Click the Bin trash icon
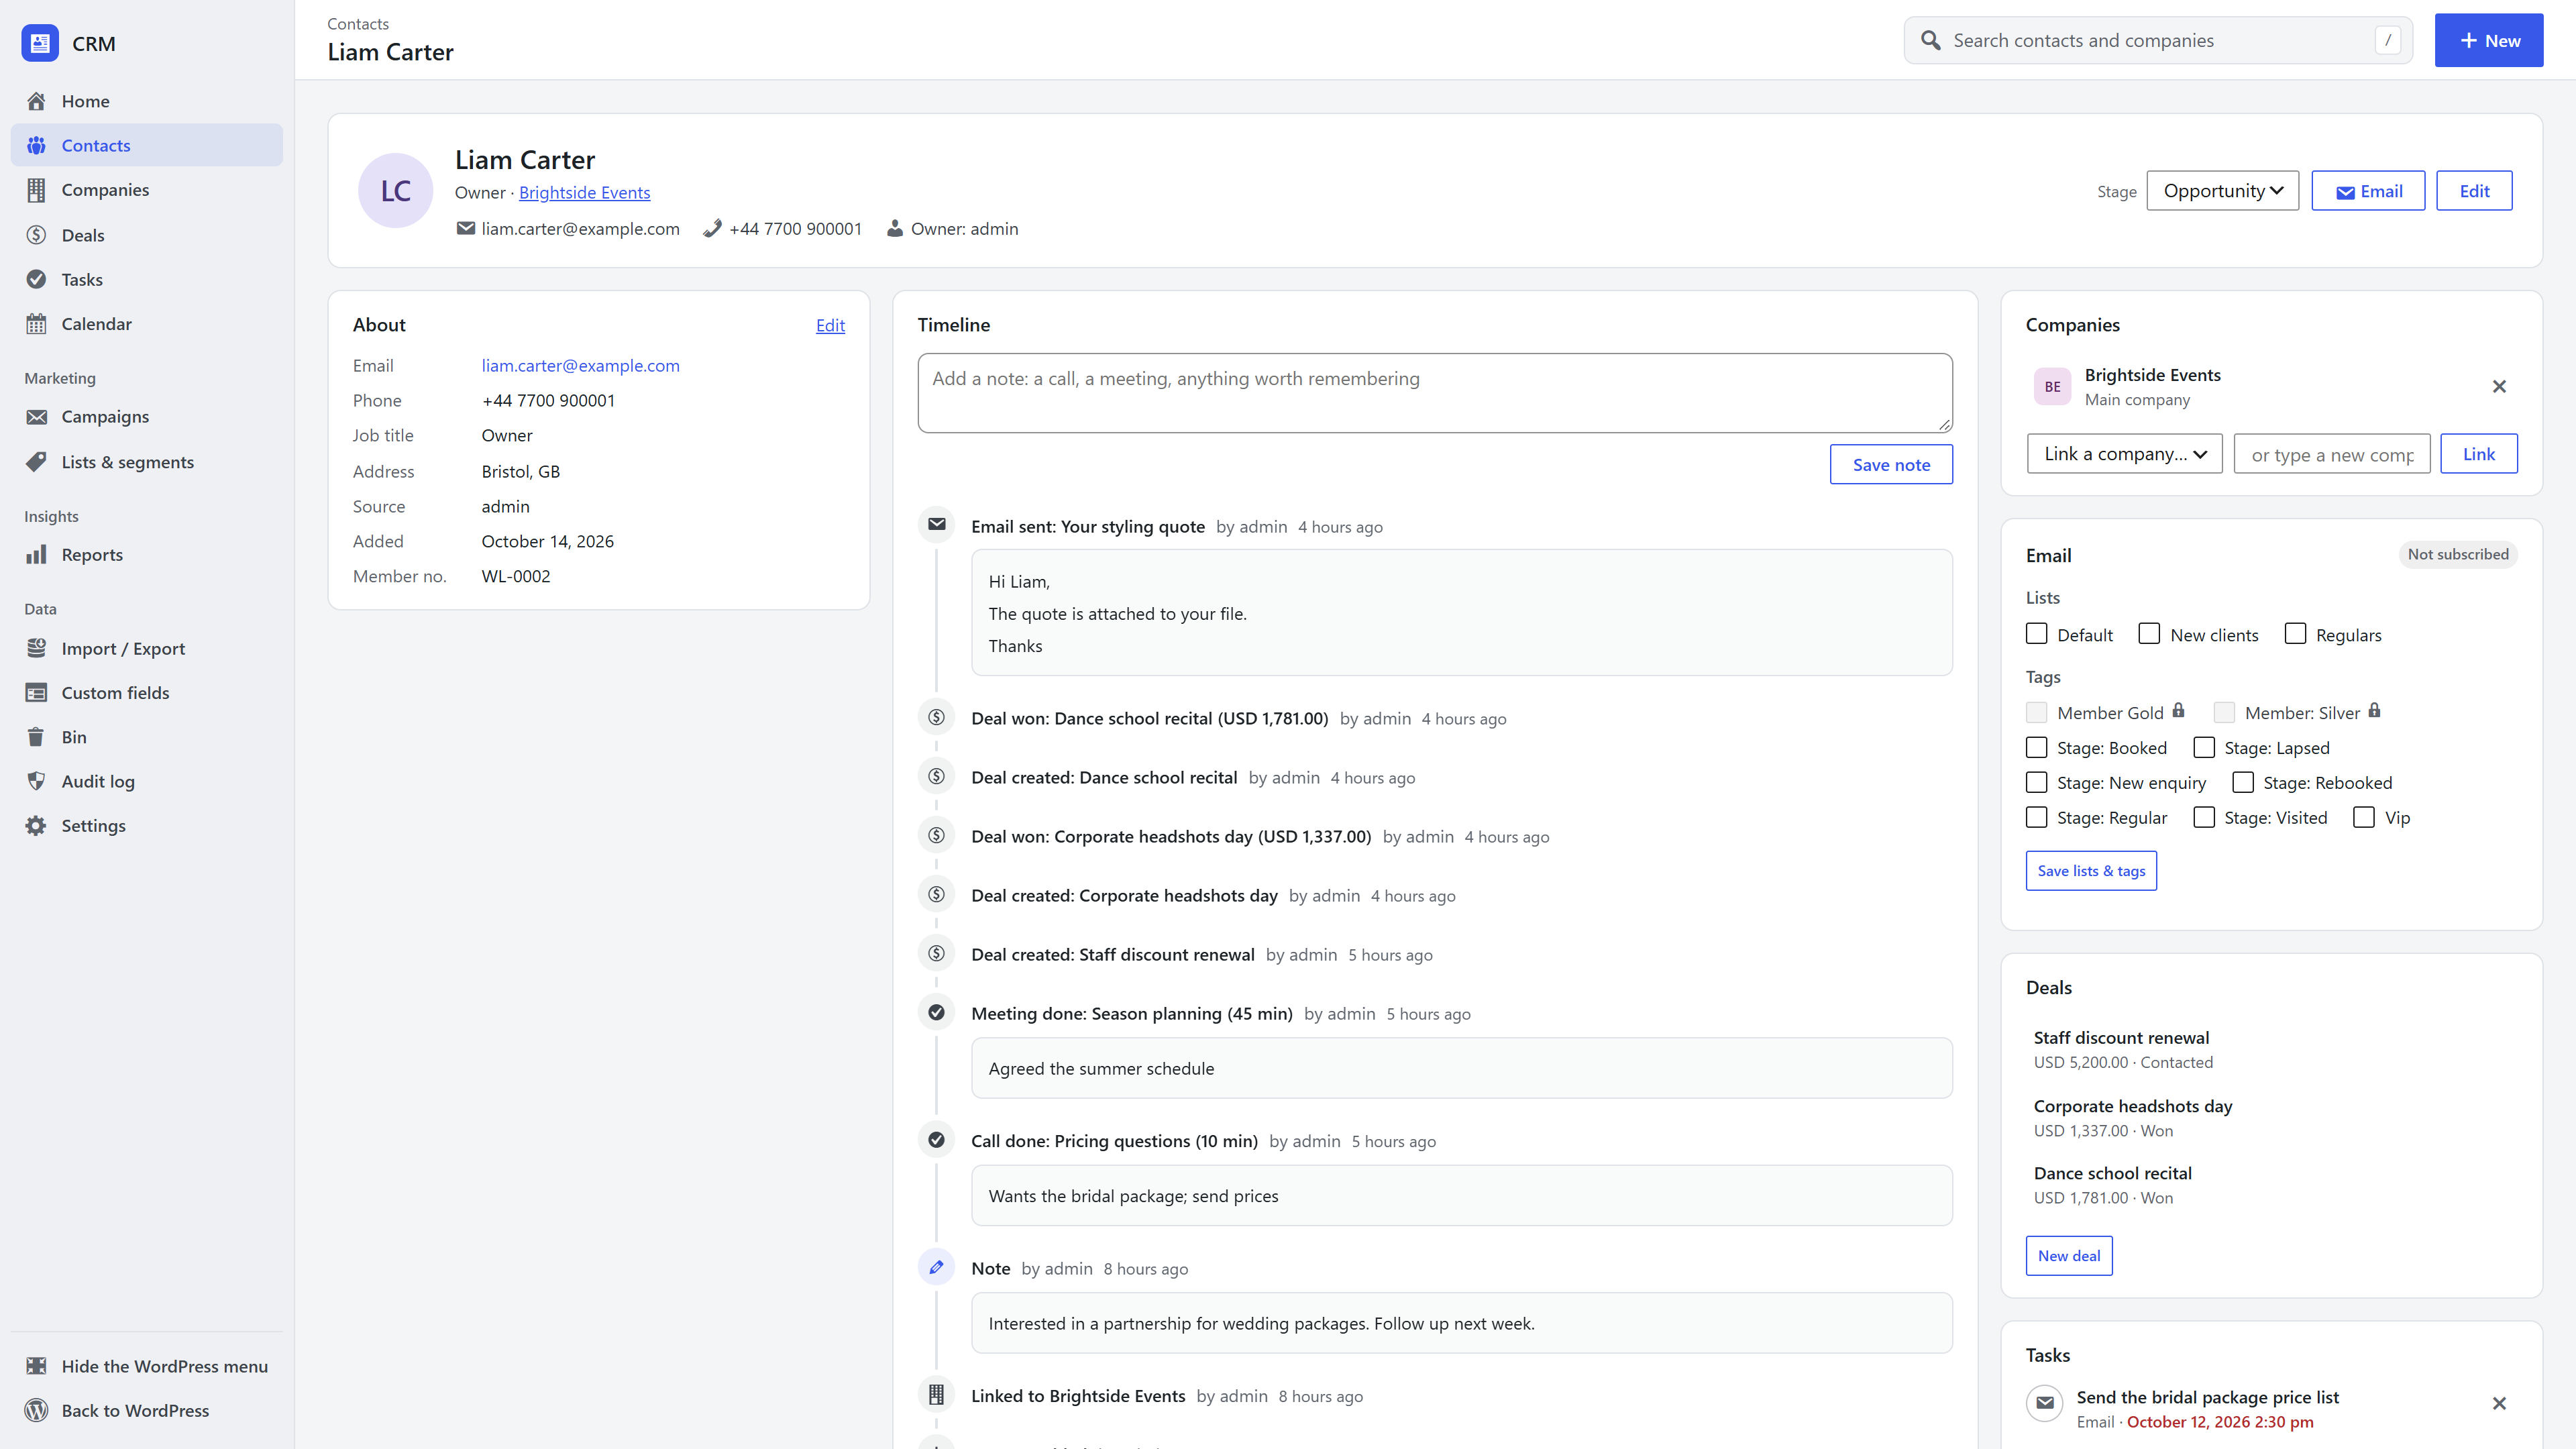 [x=37, y=737]
